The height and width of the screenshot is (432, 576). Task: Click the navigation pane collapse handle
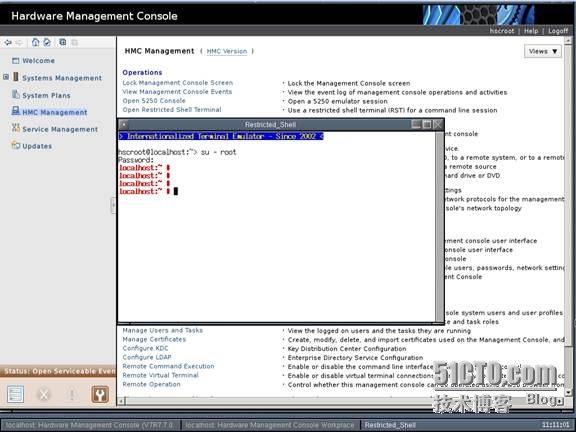113,205
